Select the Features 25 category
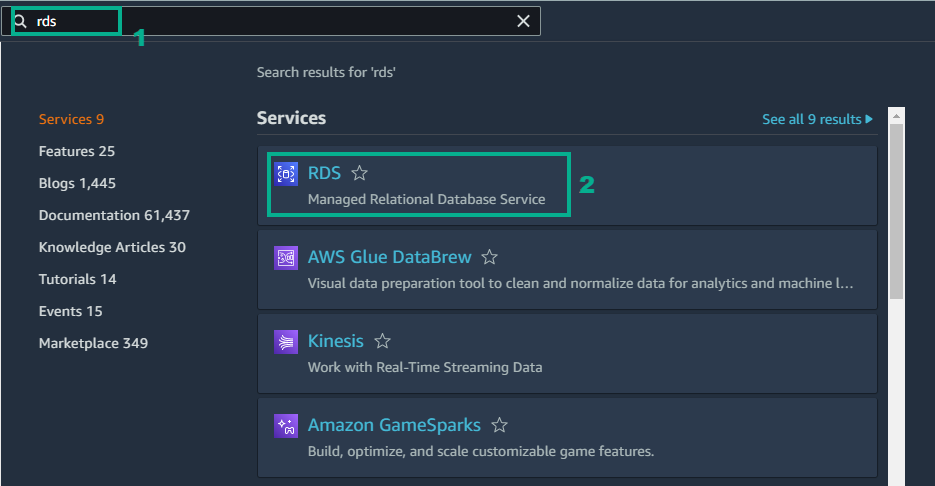Viewport: 935px width, 486px height. pos(77,151)
